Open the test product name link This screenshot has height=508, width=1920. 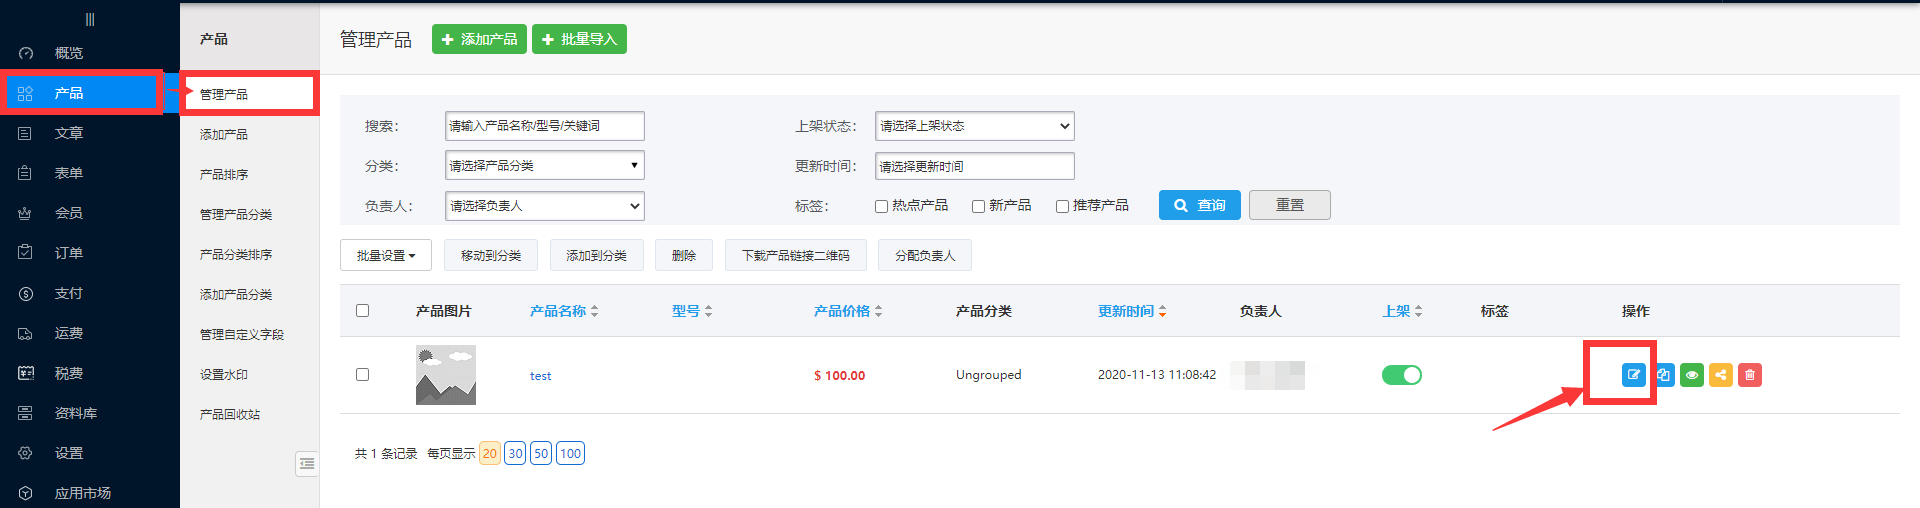point(541,376)
